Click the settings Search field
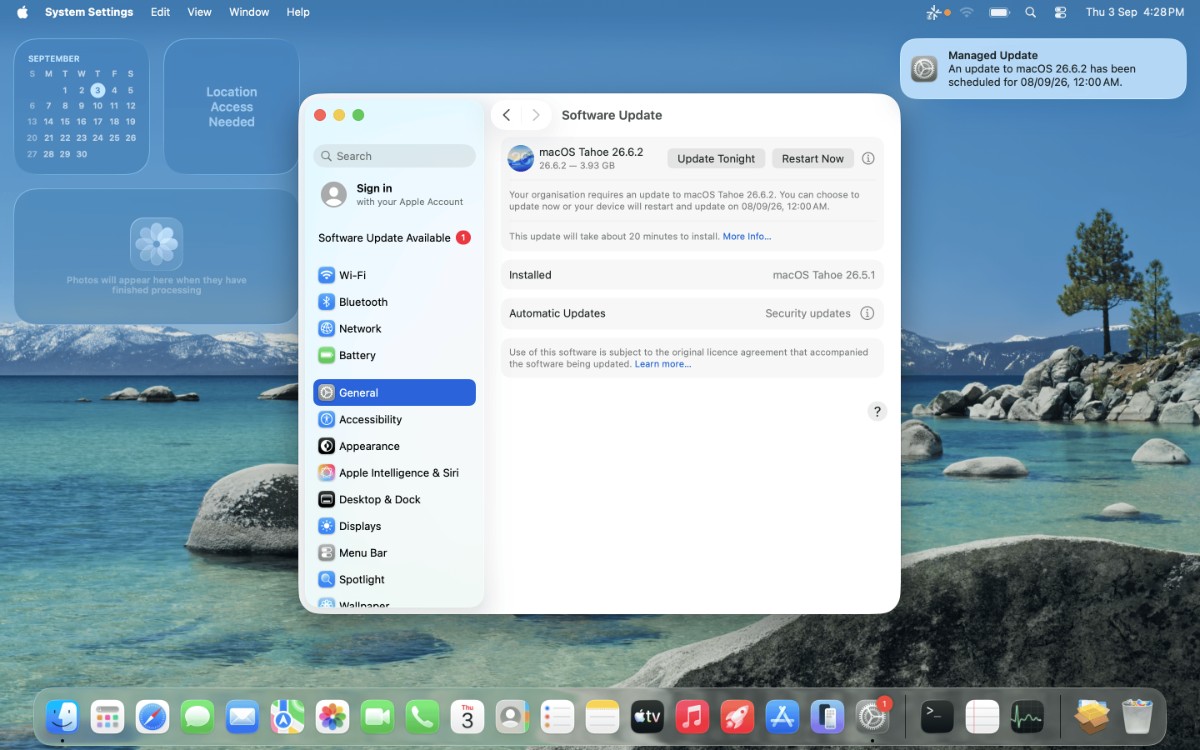The height and width of the screenshot is (750, 1200). click(x=394, y=156)
